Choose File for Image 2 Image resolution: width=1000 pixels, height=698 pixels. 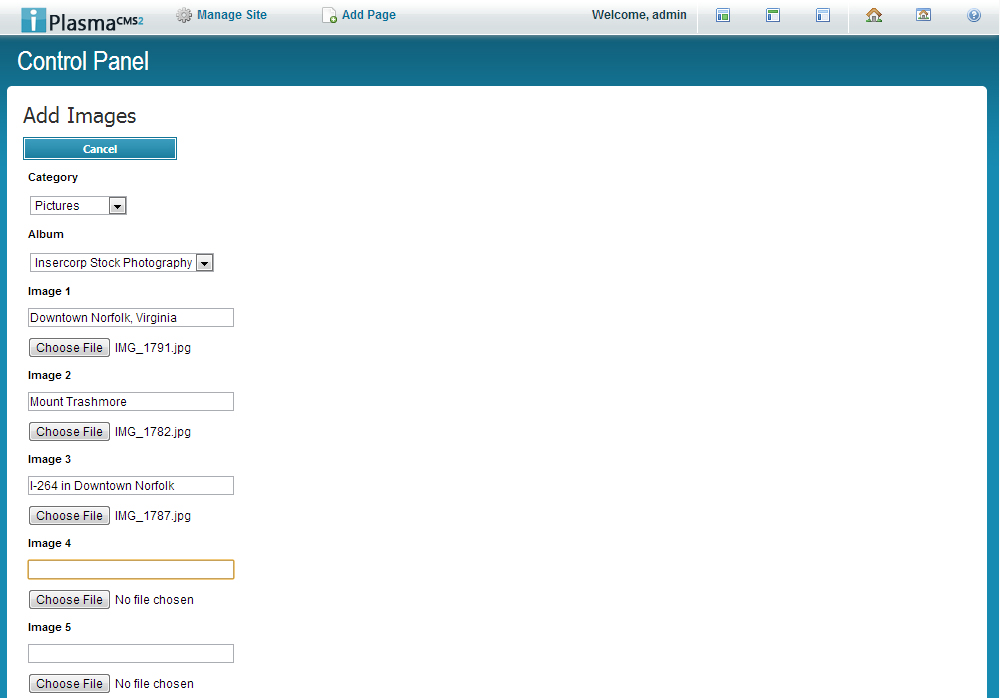[70, 432]
